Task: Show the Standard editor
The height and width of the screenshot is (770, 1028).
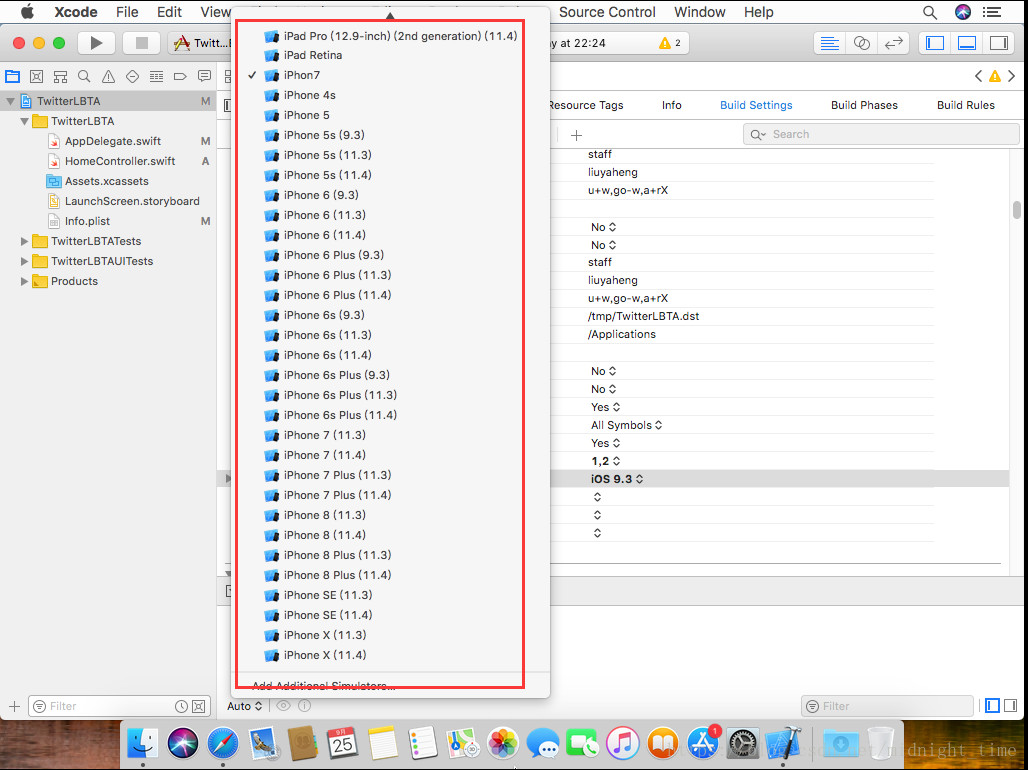Action: pos(829,43)
